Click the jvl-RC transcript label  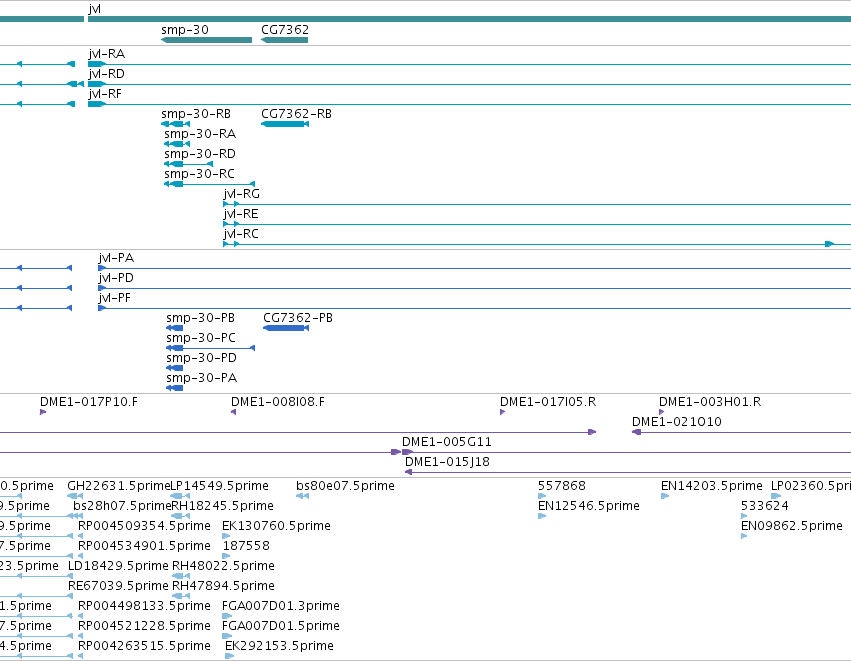[241, 234]
